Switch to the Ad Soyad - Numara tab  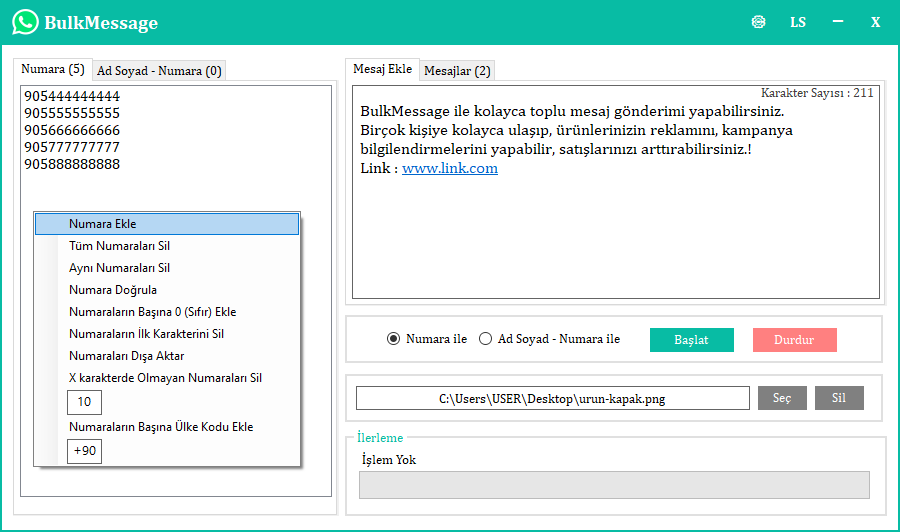159,71
